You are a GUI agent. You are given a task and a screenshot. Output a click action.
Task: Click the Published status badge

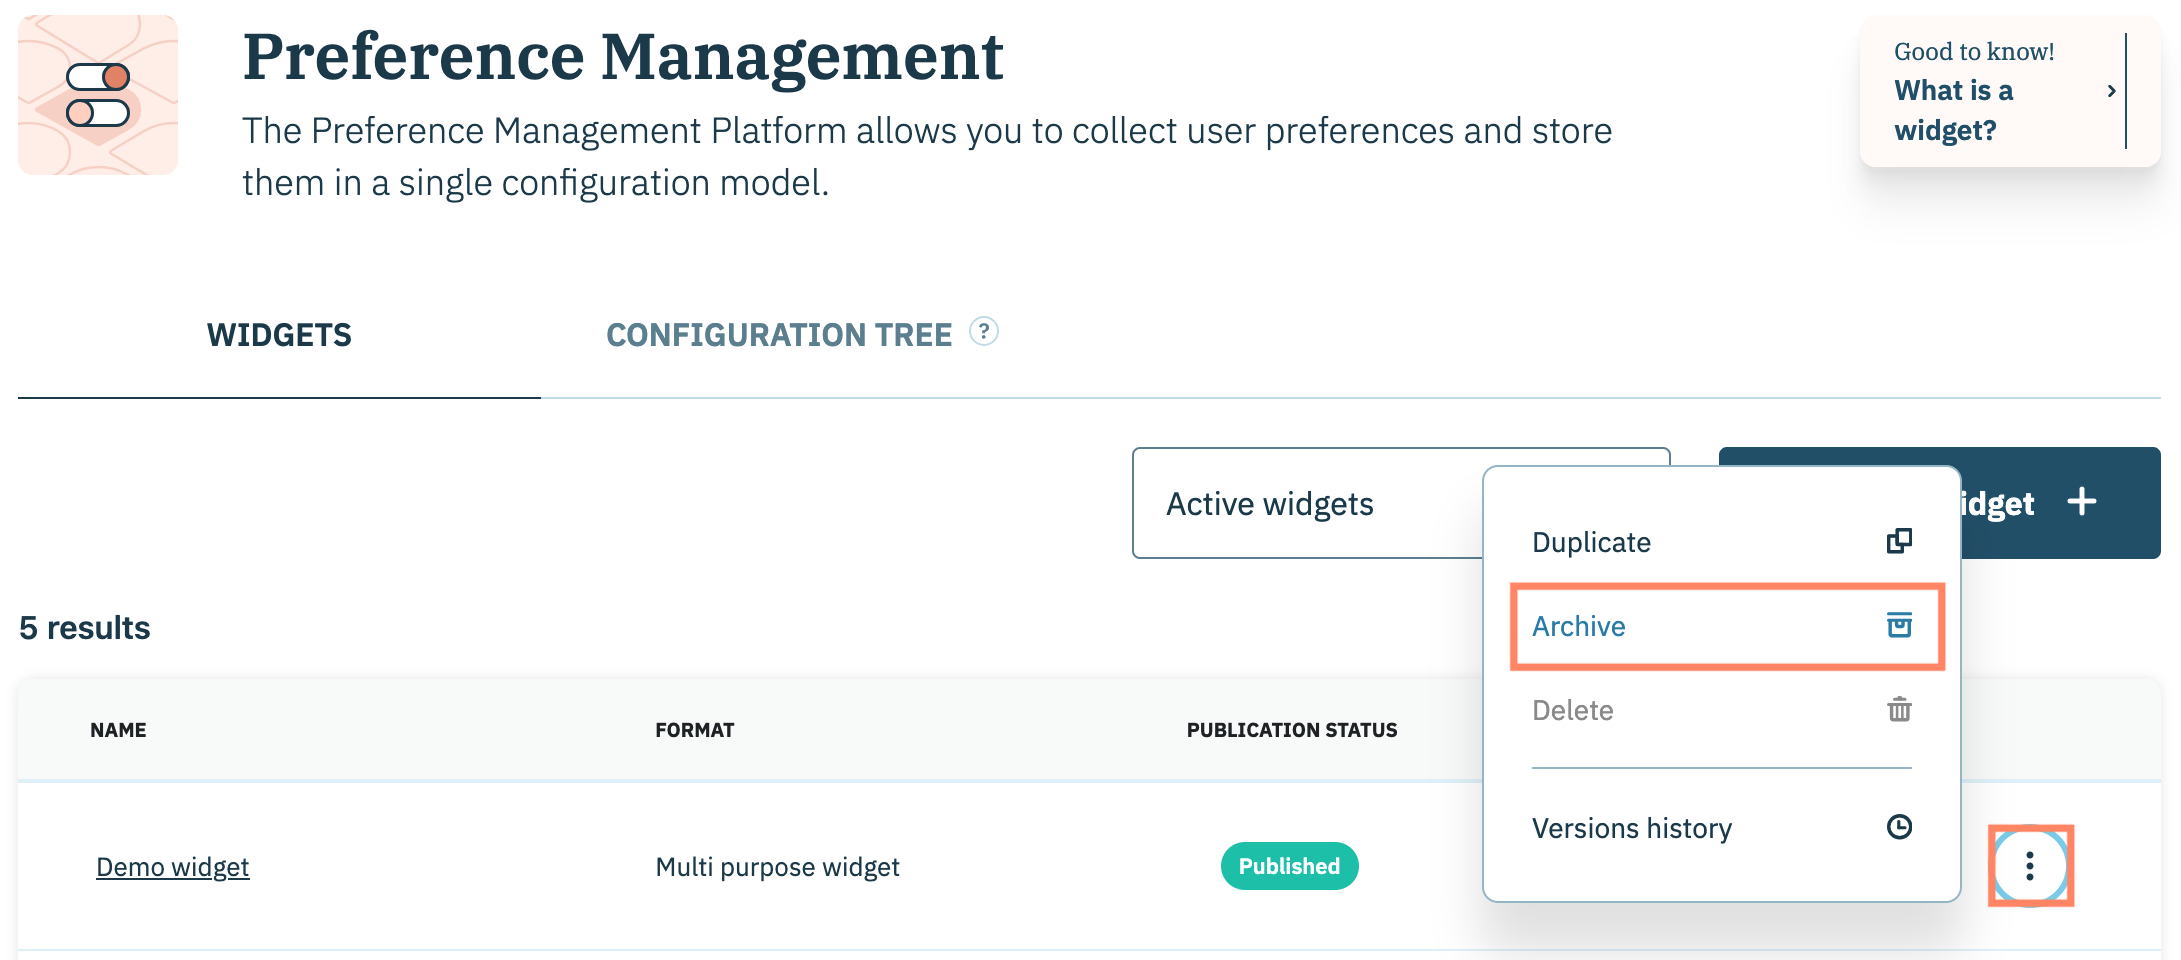(x=1288, y=866)
